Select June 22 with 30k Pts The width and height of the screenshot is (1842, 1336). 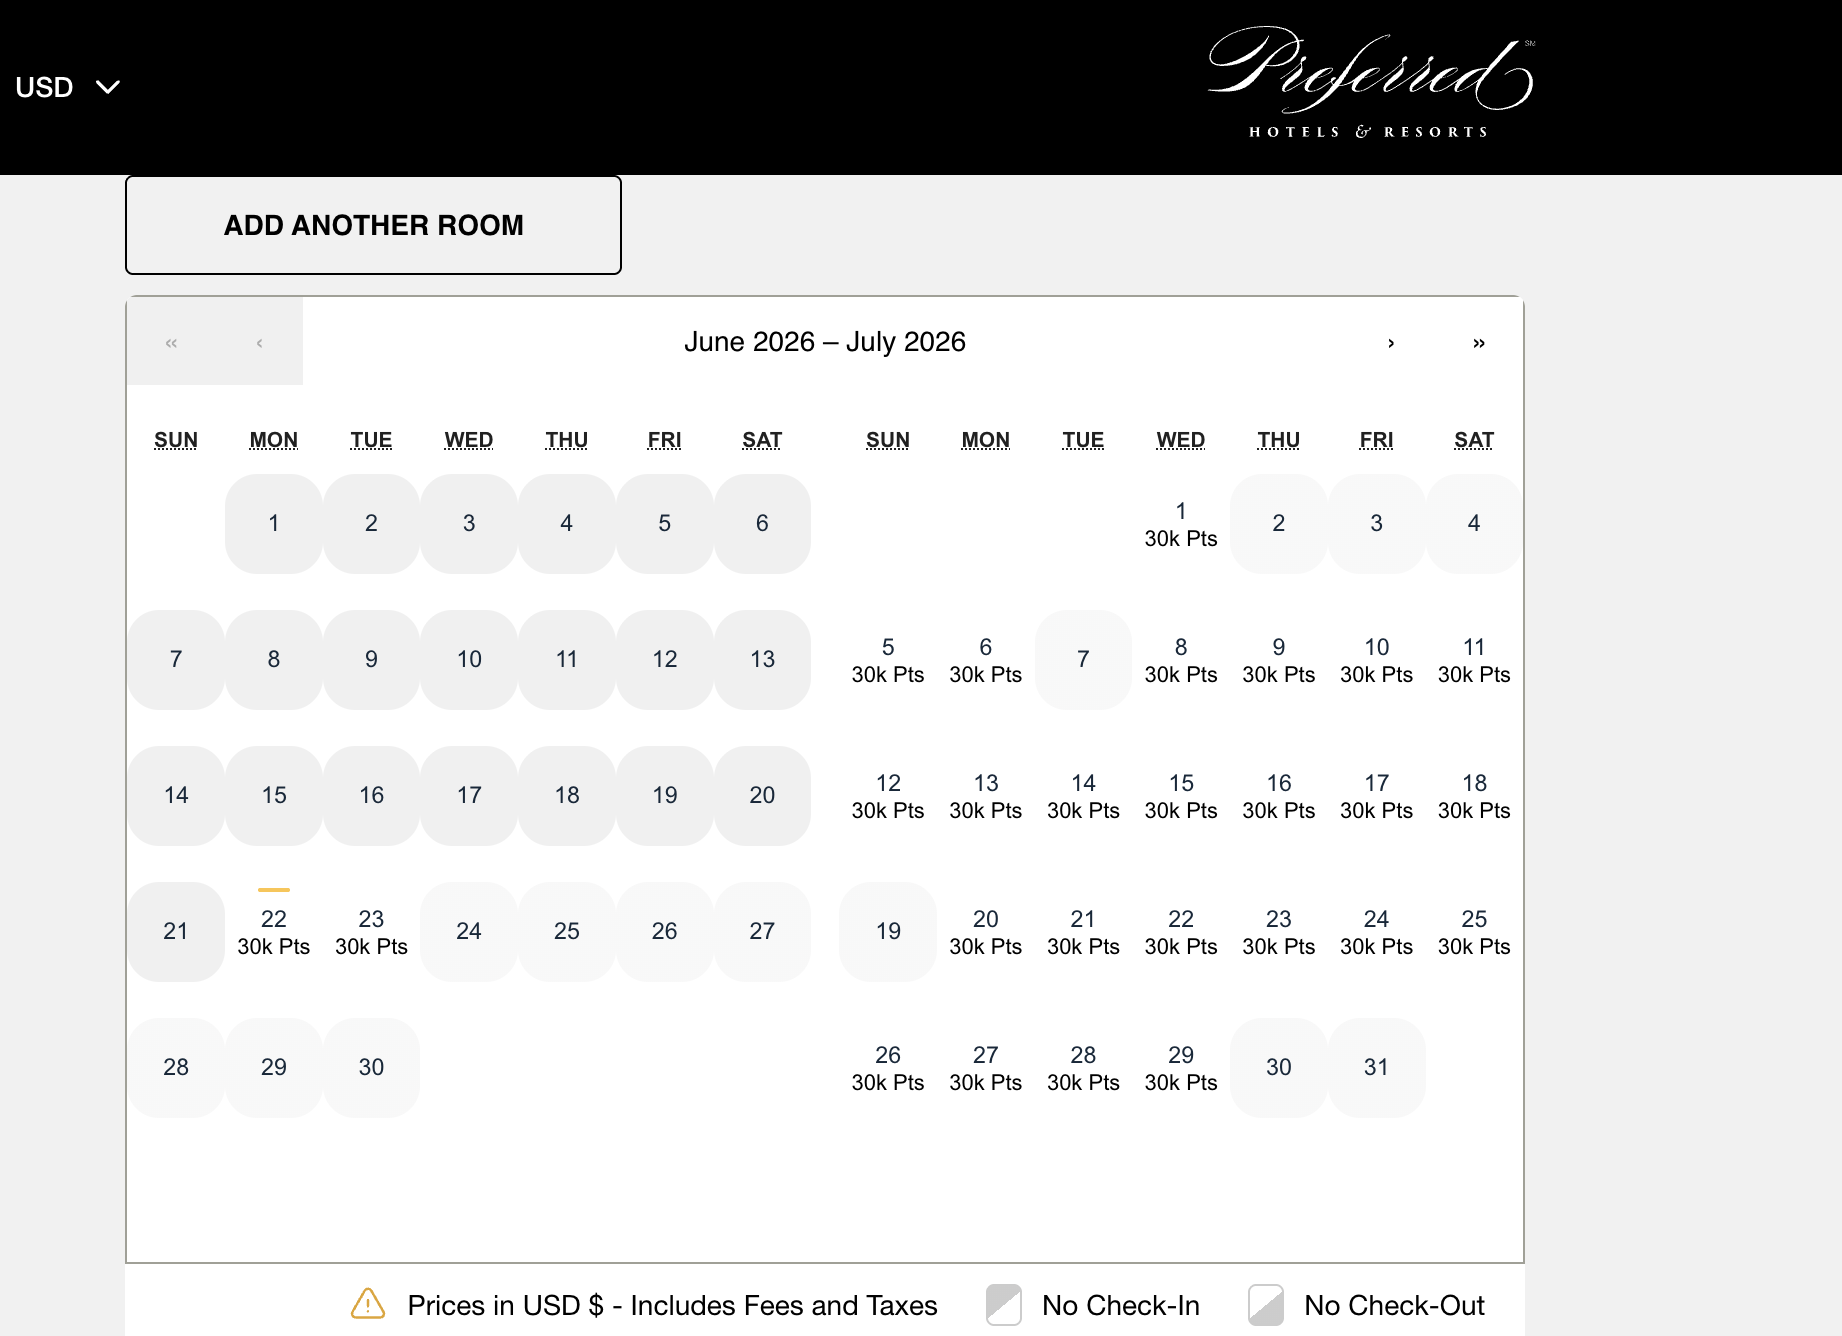tap(274, 932)
